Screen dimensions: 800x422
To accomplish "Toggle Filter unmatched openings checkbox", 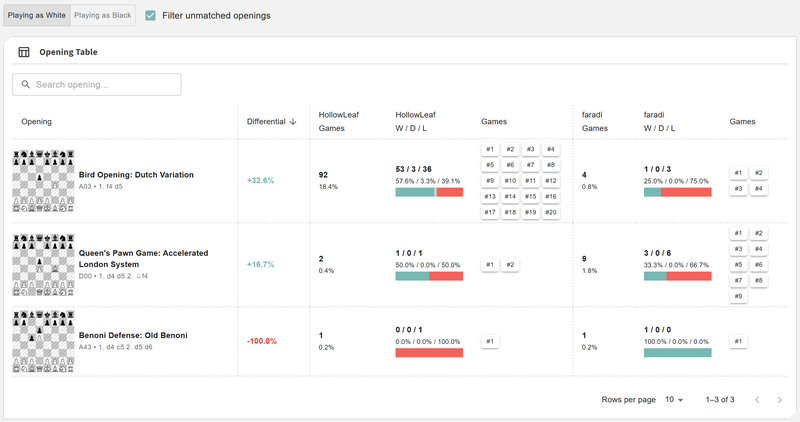I will (x=150, y=16).
